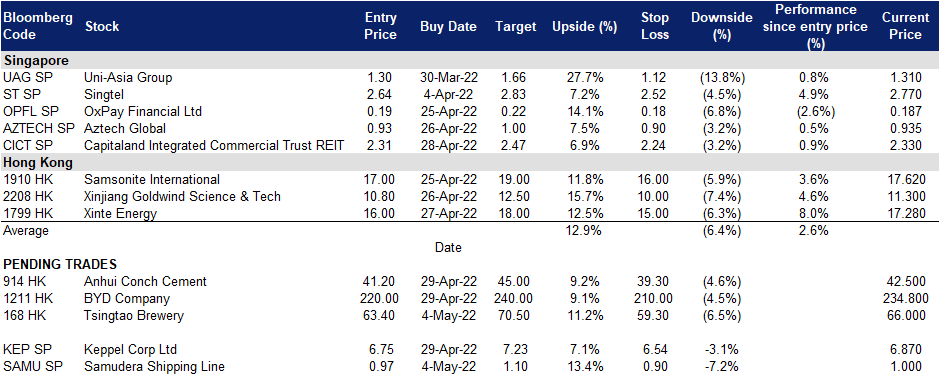Select the UAG SP ticker cell
The width and height of the screenshot is (939, 375).
pyautogui.click(x=23, y=77)
